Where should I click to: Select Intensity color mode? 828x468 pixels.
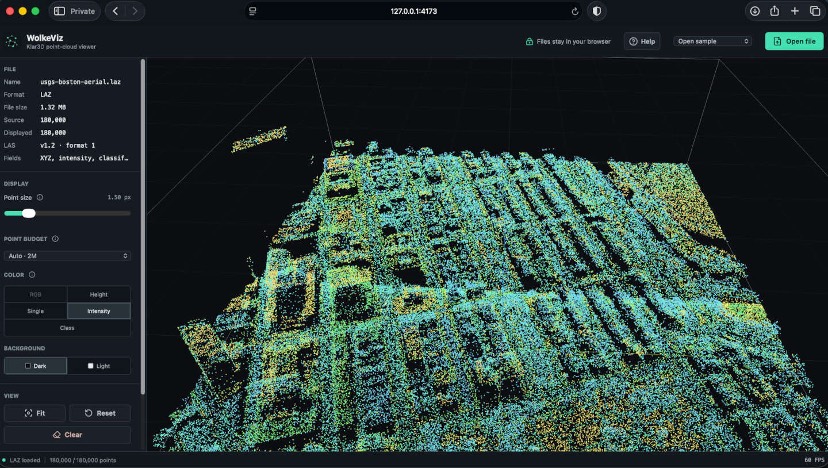(99, 311)
